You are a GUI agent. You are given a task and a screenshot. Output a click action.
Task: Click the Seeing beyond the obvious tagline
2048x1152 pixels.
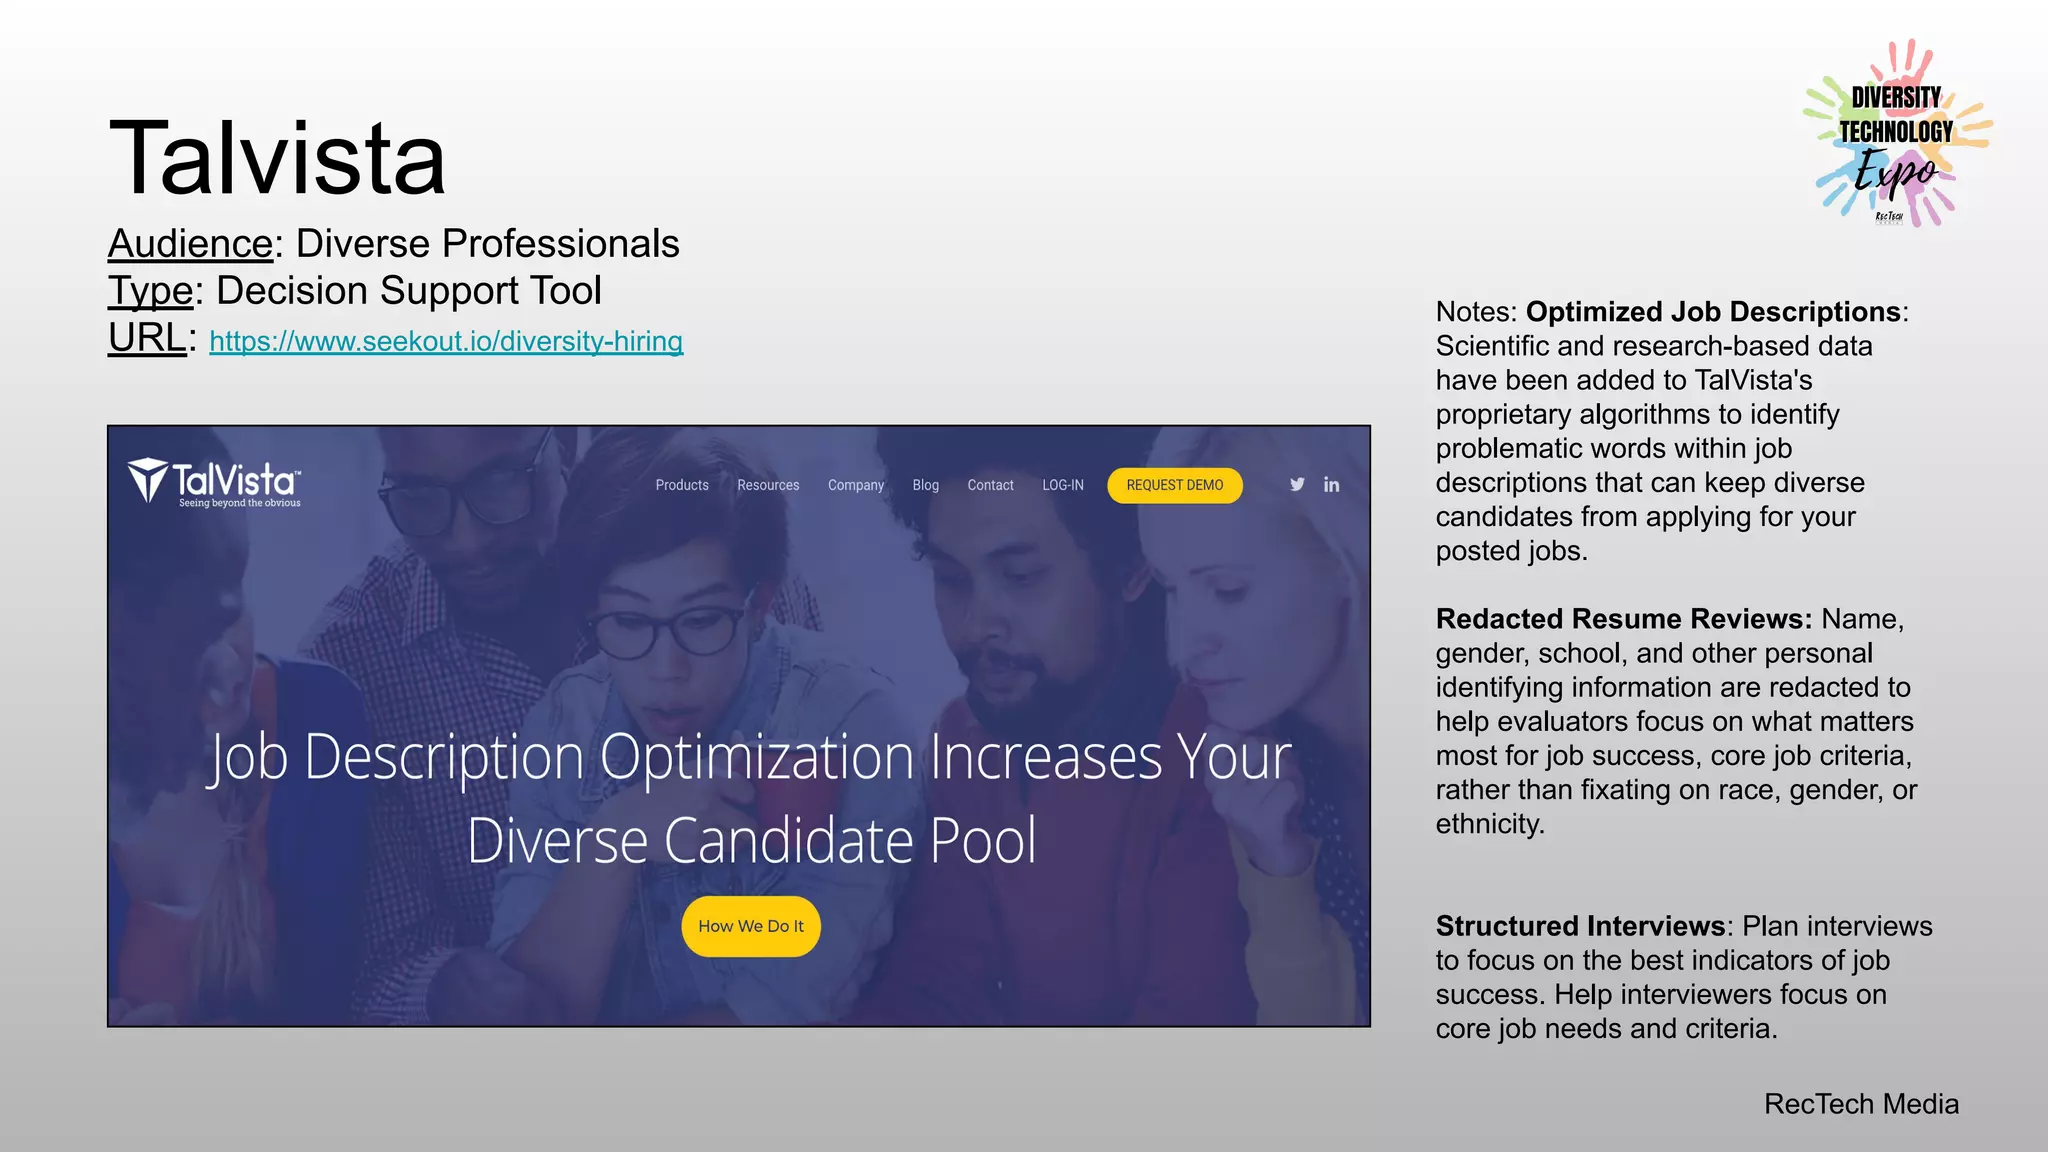(240, 503)
